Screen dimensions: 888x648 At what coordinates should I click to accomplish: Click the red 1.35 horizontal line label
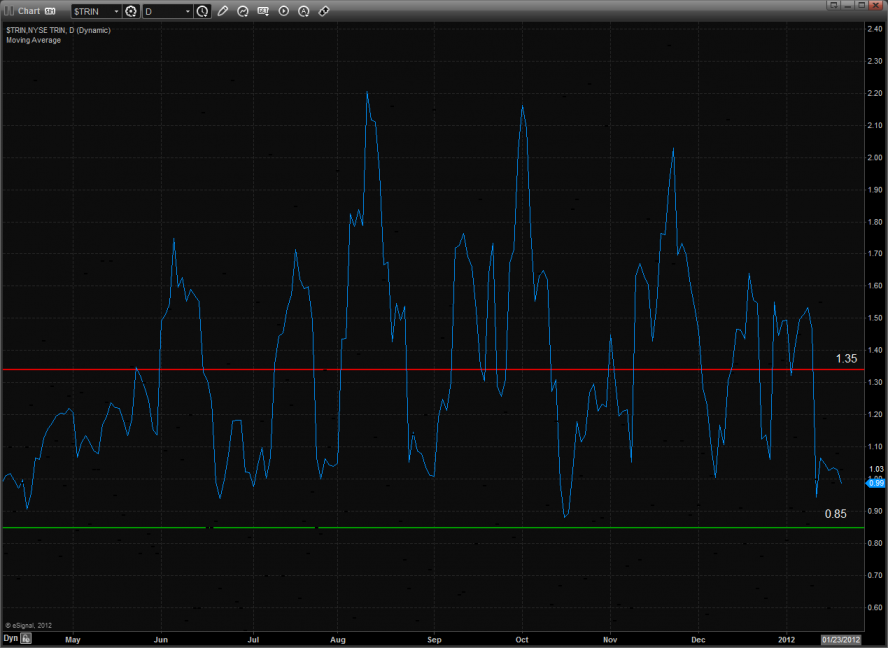pos(846,359)
